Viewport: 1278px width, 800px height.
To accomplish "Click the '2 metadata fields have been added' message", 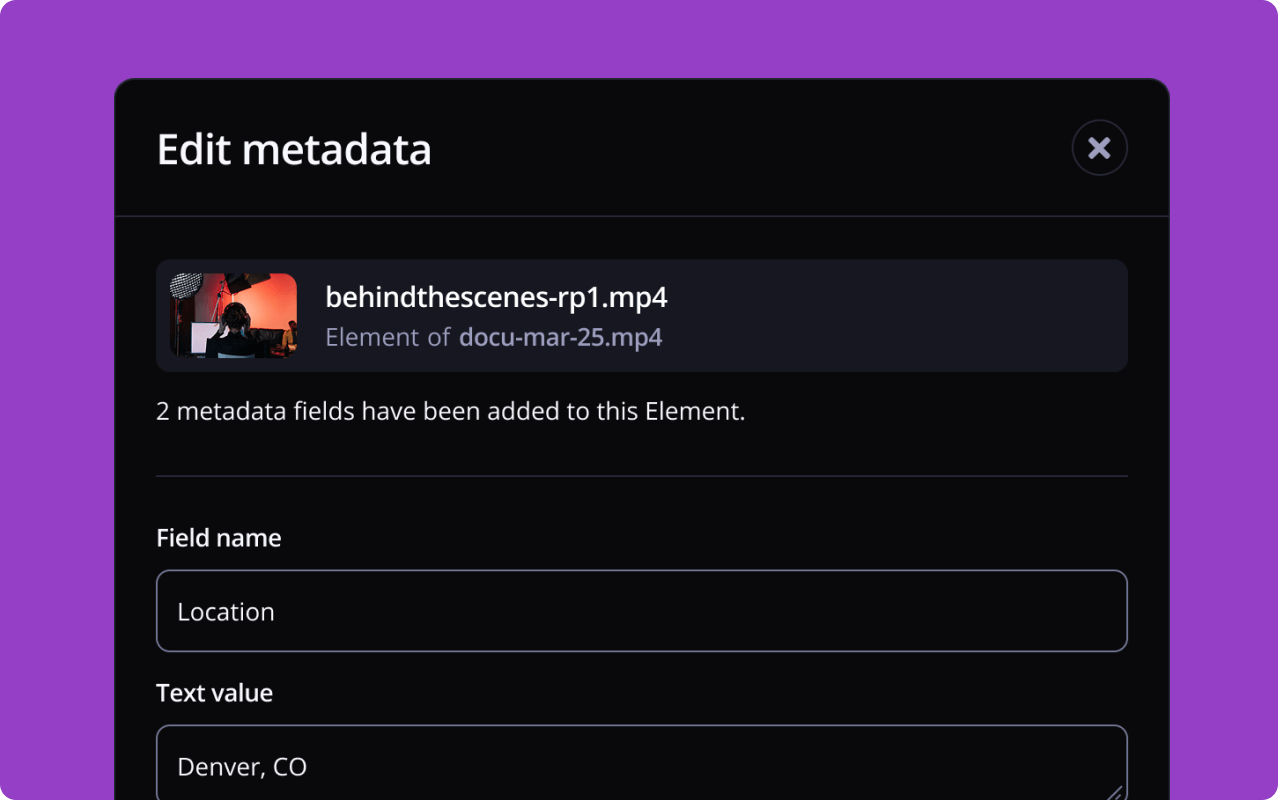I will coord(450,411).
